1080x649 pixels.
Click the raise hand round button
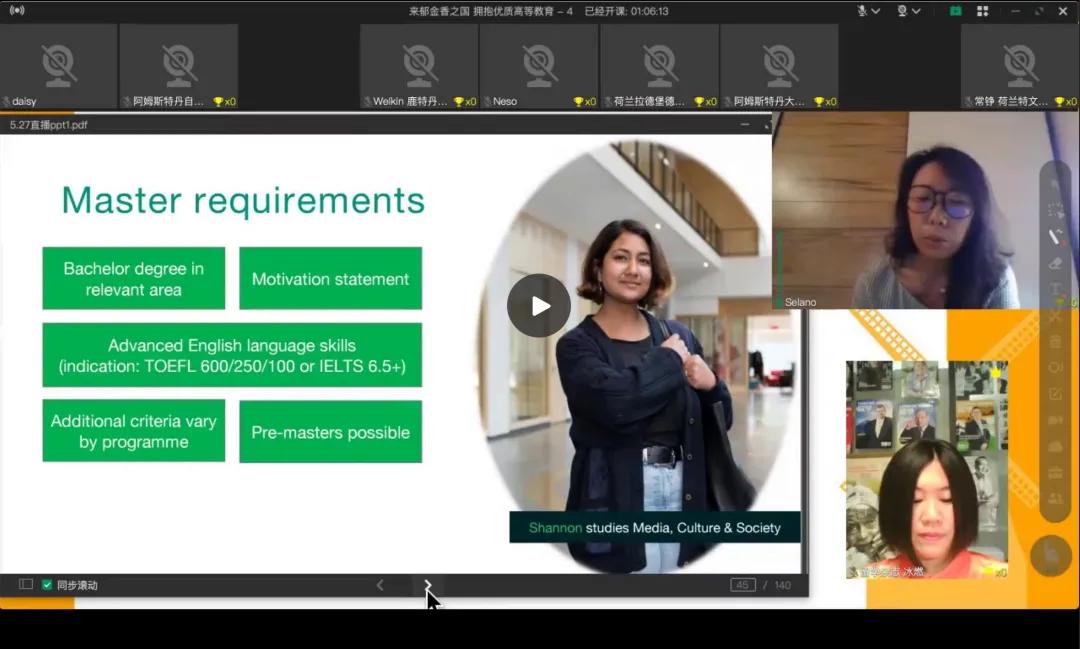[x=1050, y=555]
